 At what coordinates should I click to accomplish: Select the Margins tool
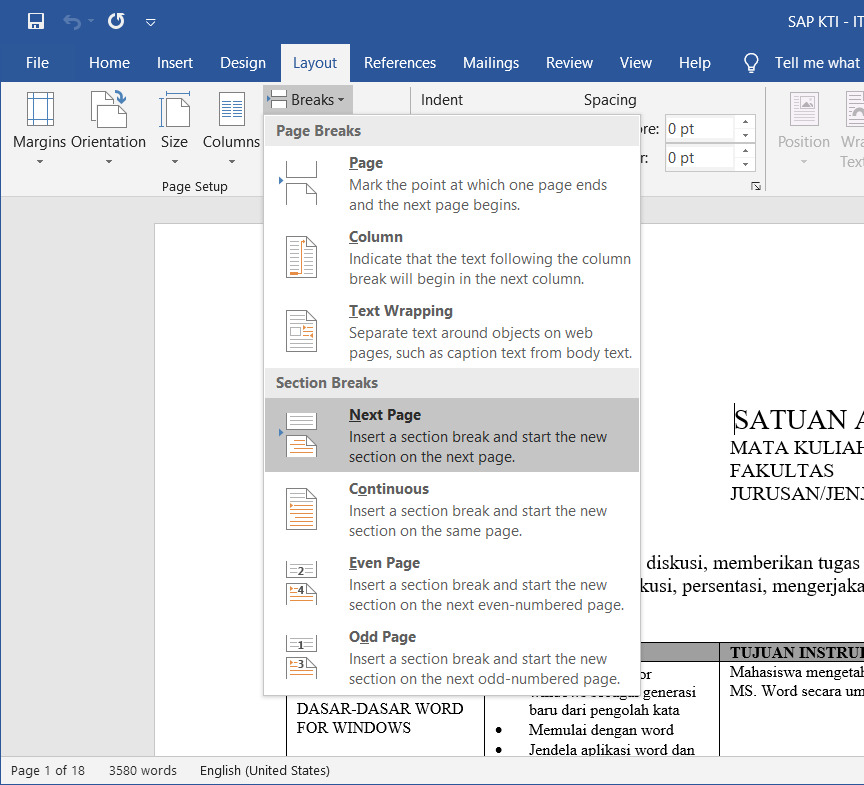coord(39,127)
